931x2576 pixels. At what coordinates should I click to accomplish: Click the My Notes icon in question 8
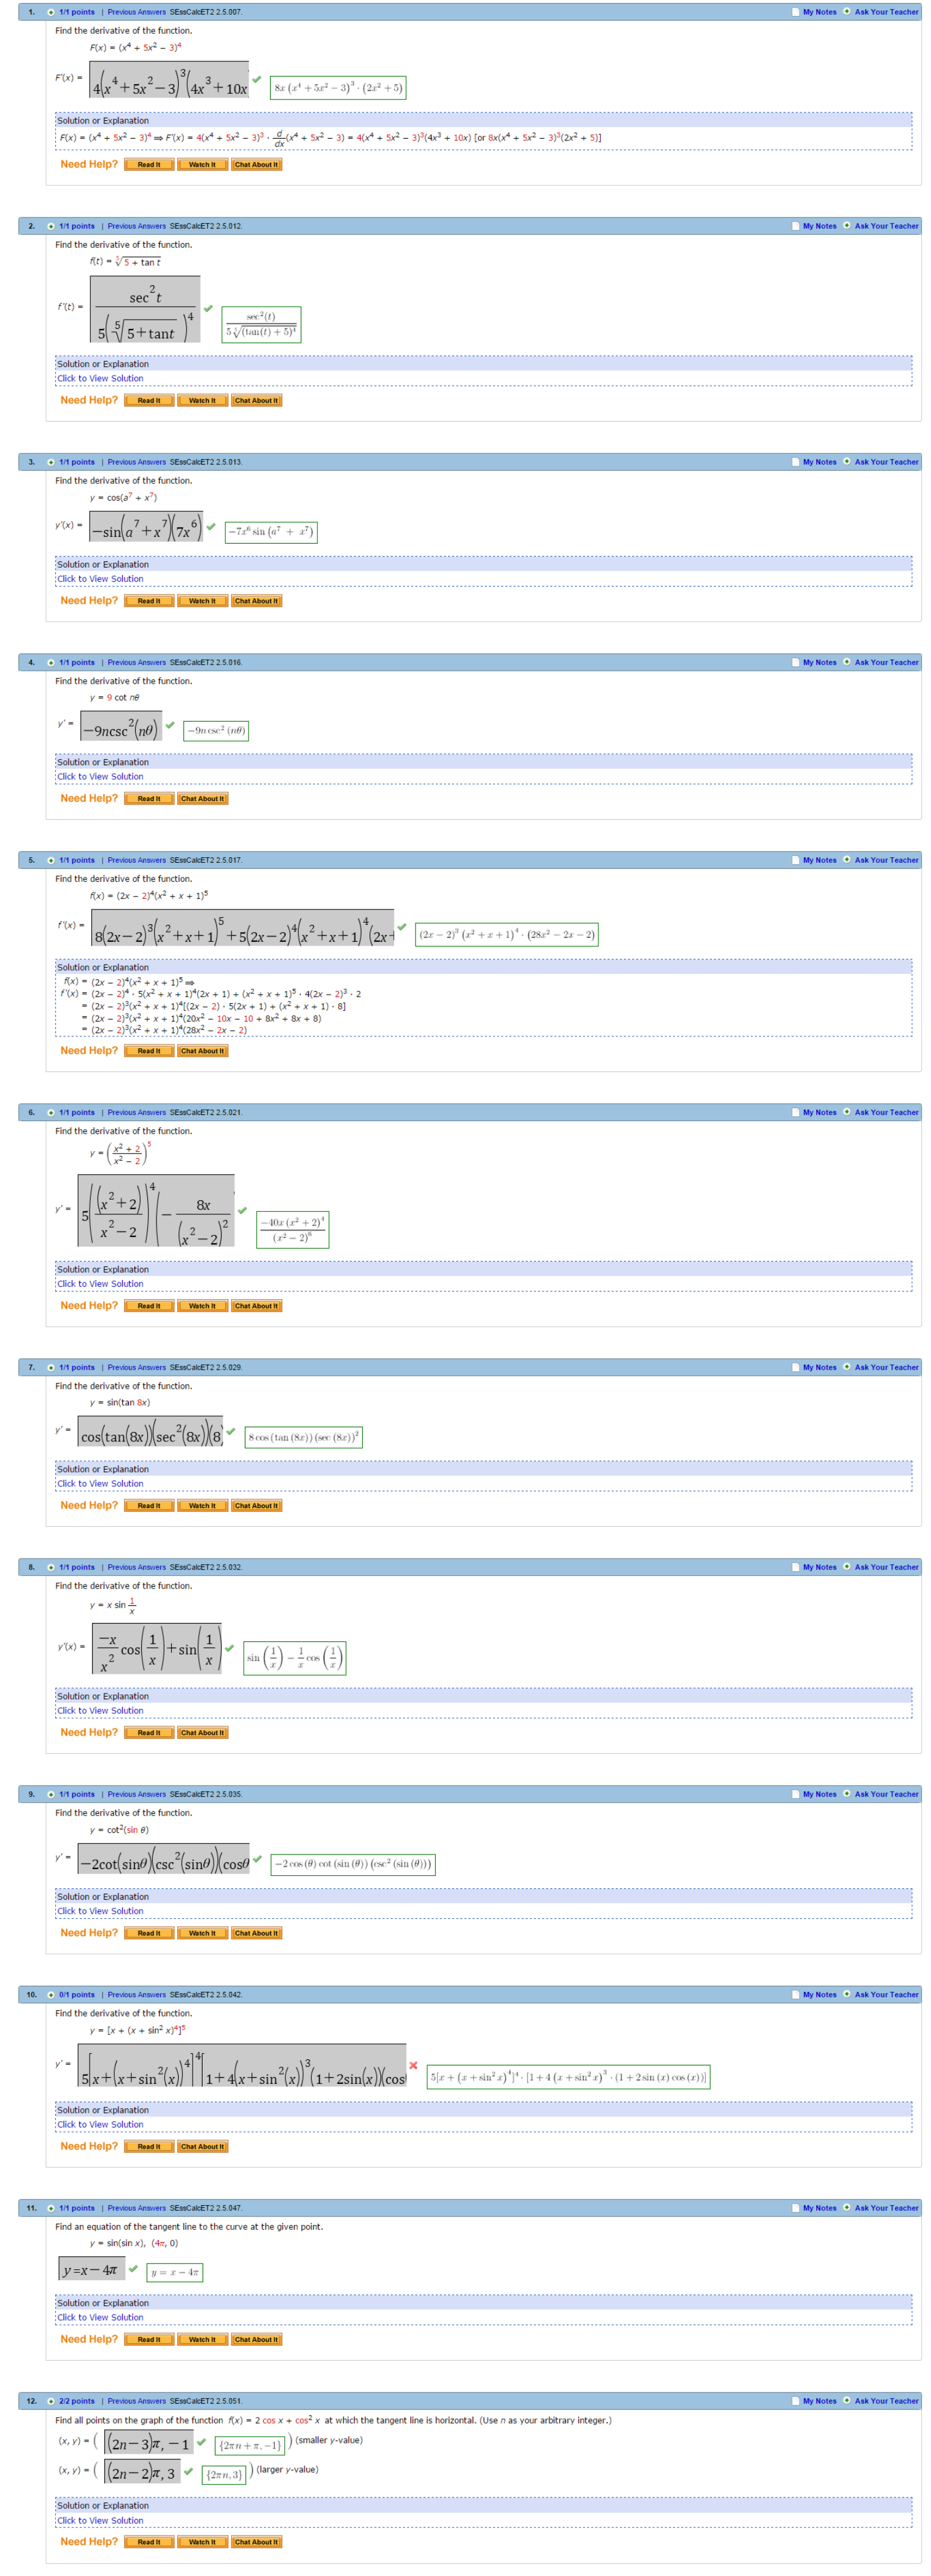click(x=795, y=1567)
